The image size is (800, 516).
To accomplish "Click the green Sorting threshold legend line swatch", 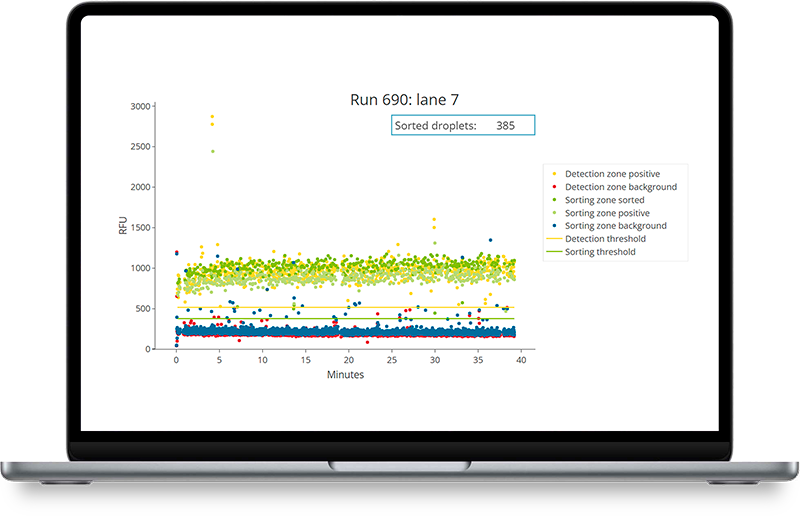I will (554, 252).
